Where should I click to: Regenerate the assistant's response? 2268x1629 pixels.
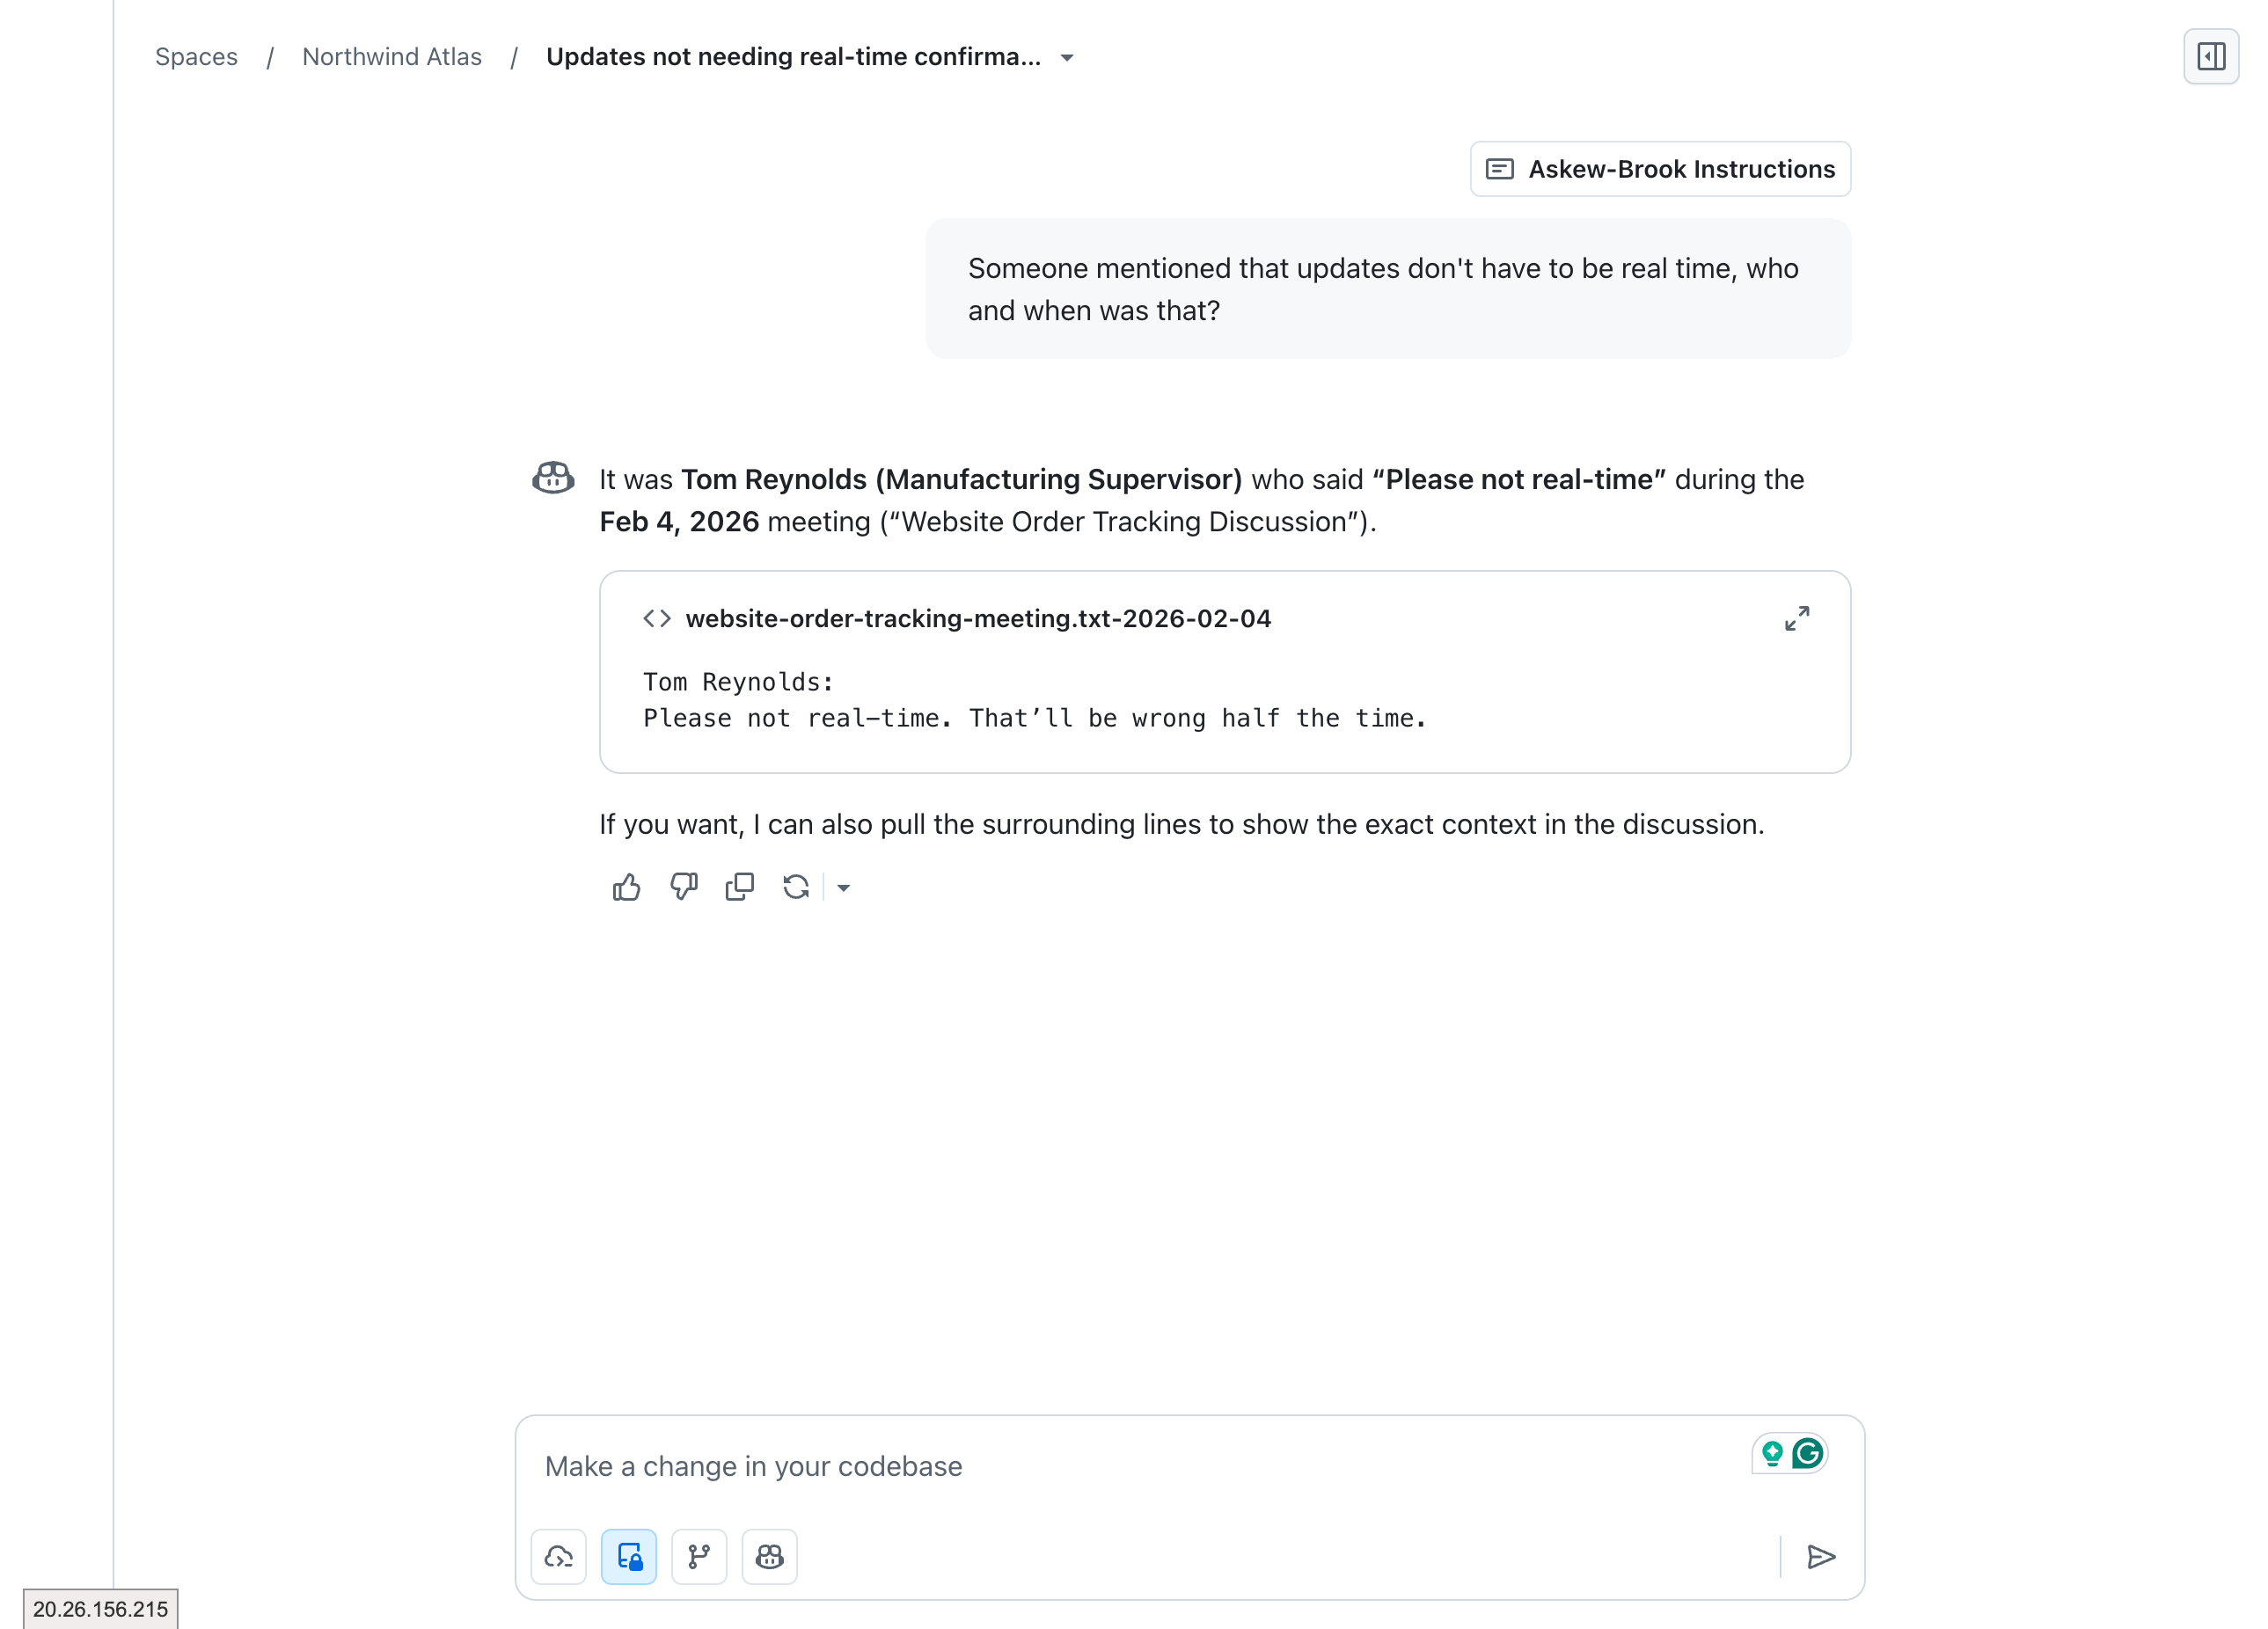pyautogui.click(x=796, y=887)
